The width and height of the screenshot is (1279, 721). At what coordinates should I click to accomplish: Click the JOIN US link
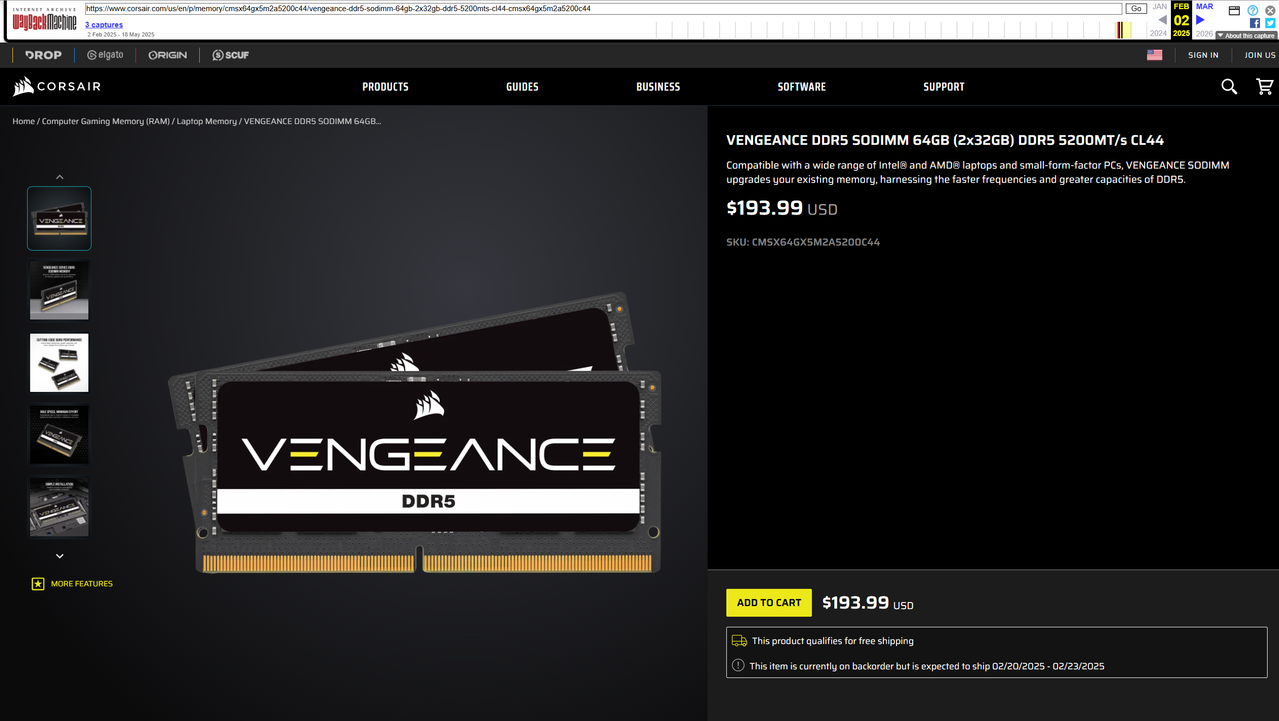point(1260,55)
